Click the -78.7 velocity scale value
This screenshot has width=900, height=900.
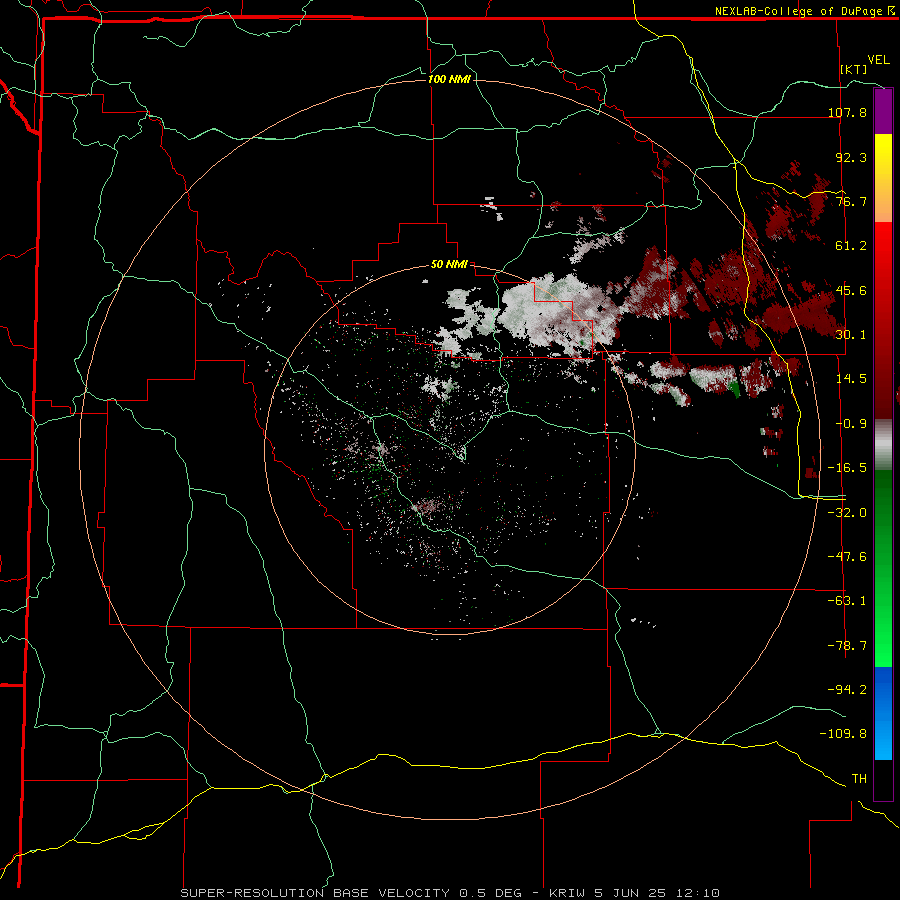(x=847, y=646)
